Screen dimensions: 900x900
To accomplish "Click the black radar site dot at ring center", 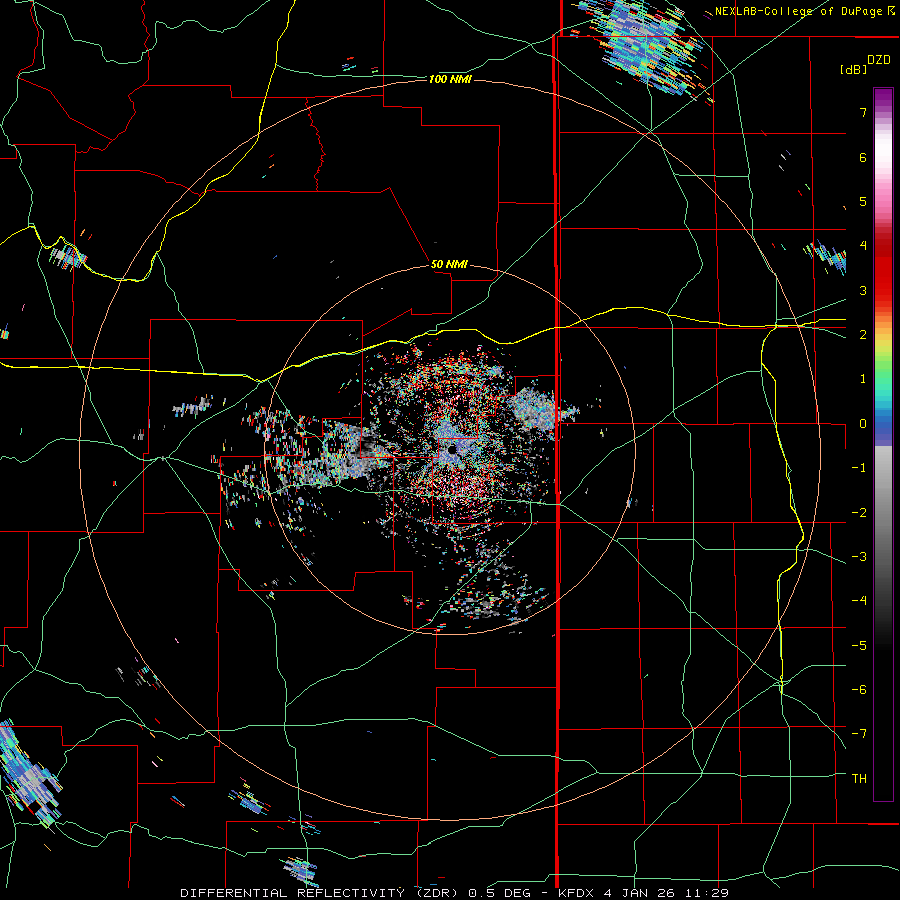I will pyautogui.click(x=452, y=450).
